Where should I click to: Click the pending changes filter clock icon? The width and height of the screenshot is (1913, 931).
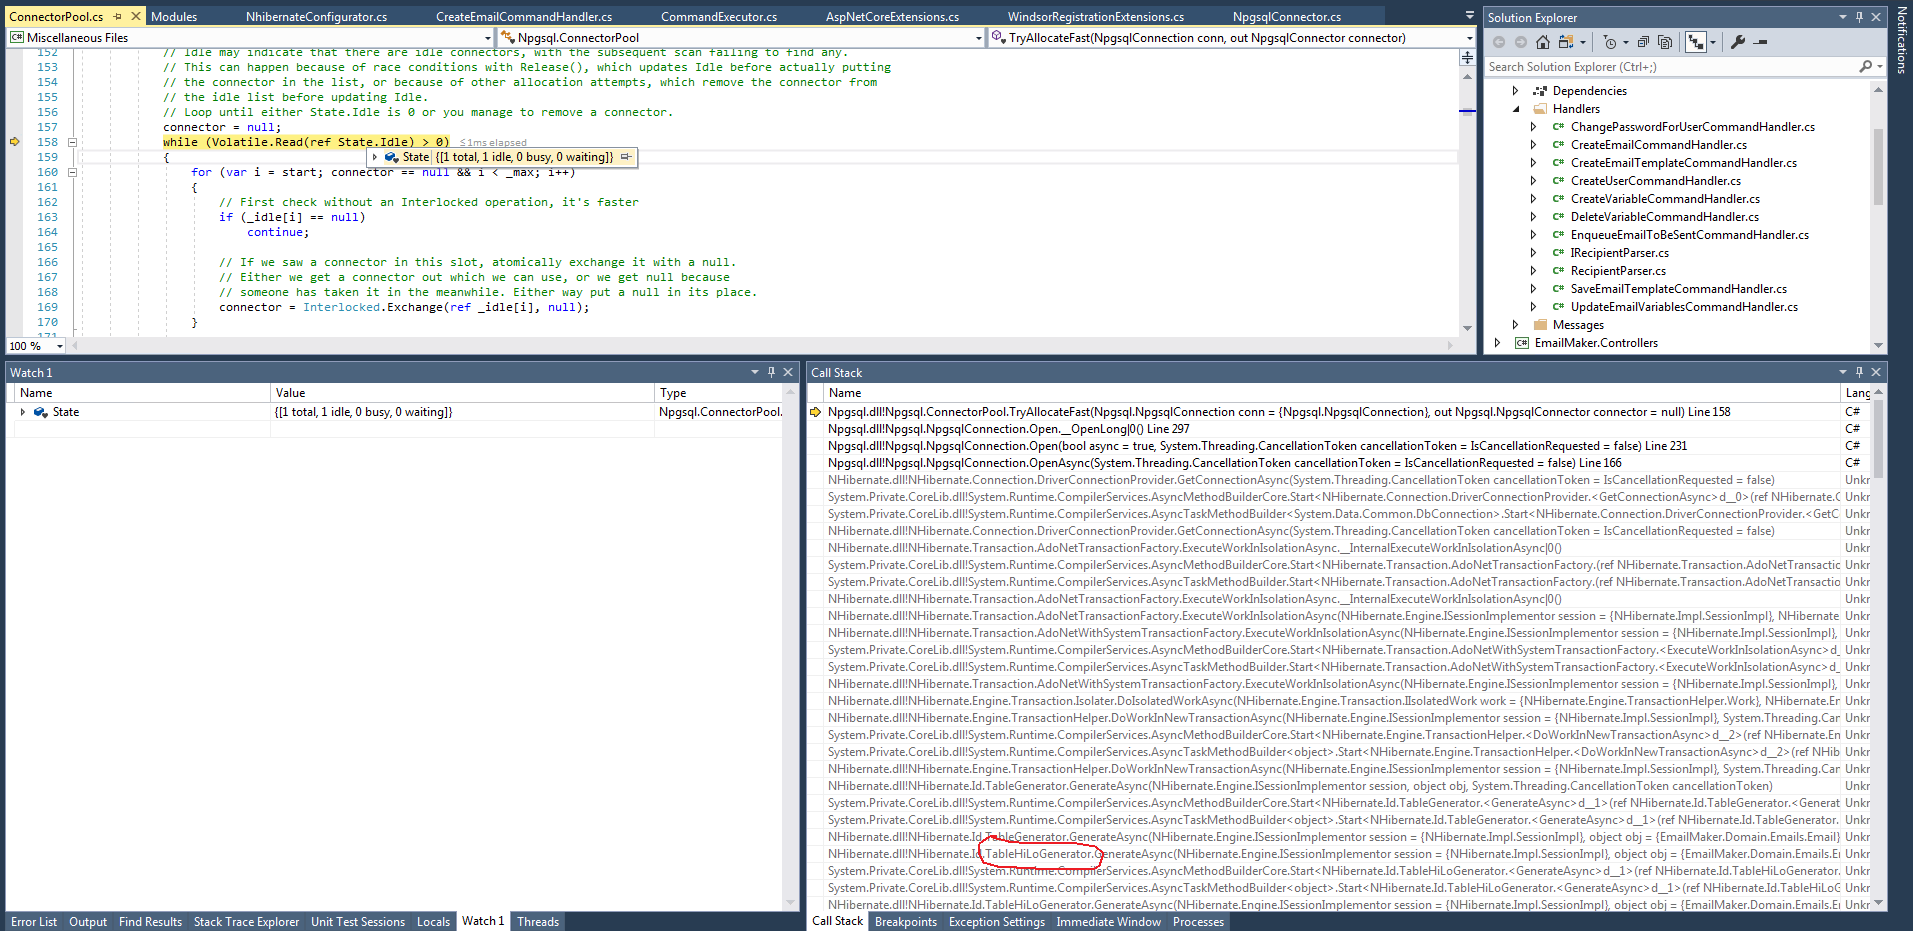(1611, 42)
